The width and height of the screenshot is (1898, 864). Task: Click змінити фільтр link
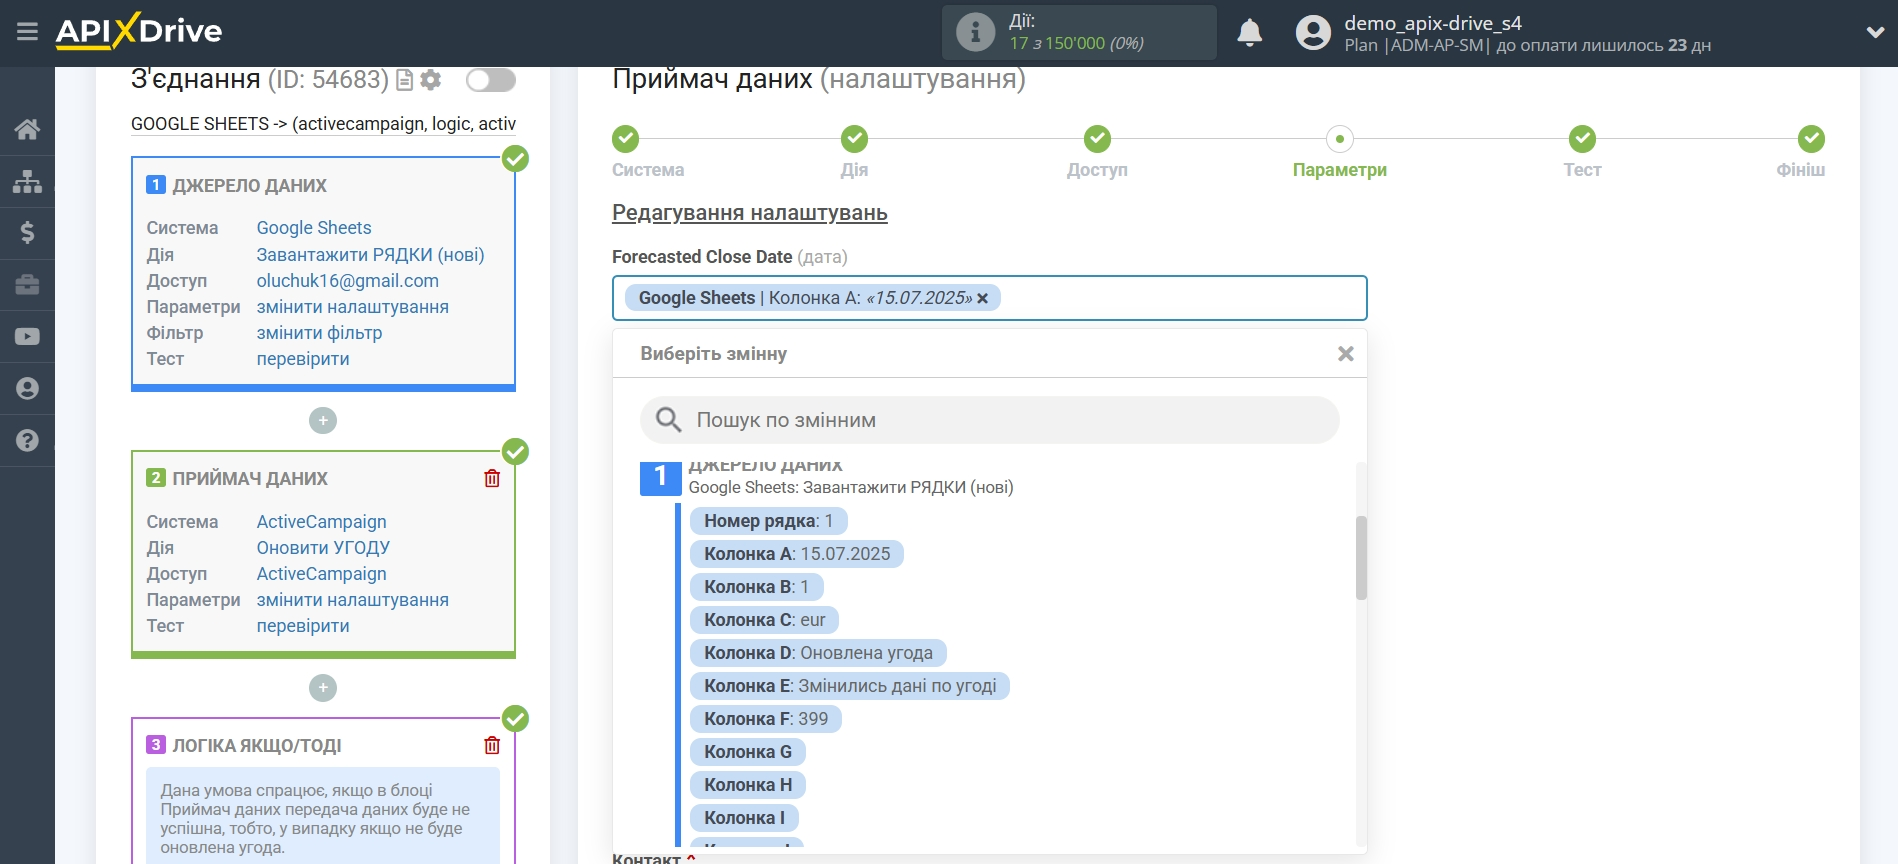coord(320,333)
